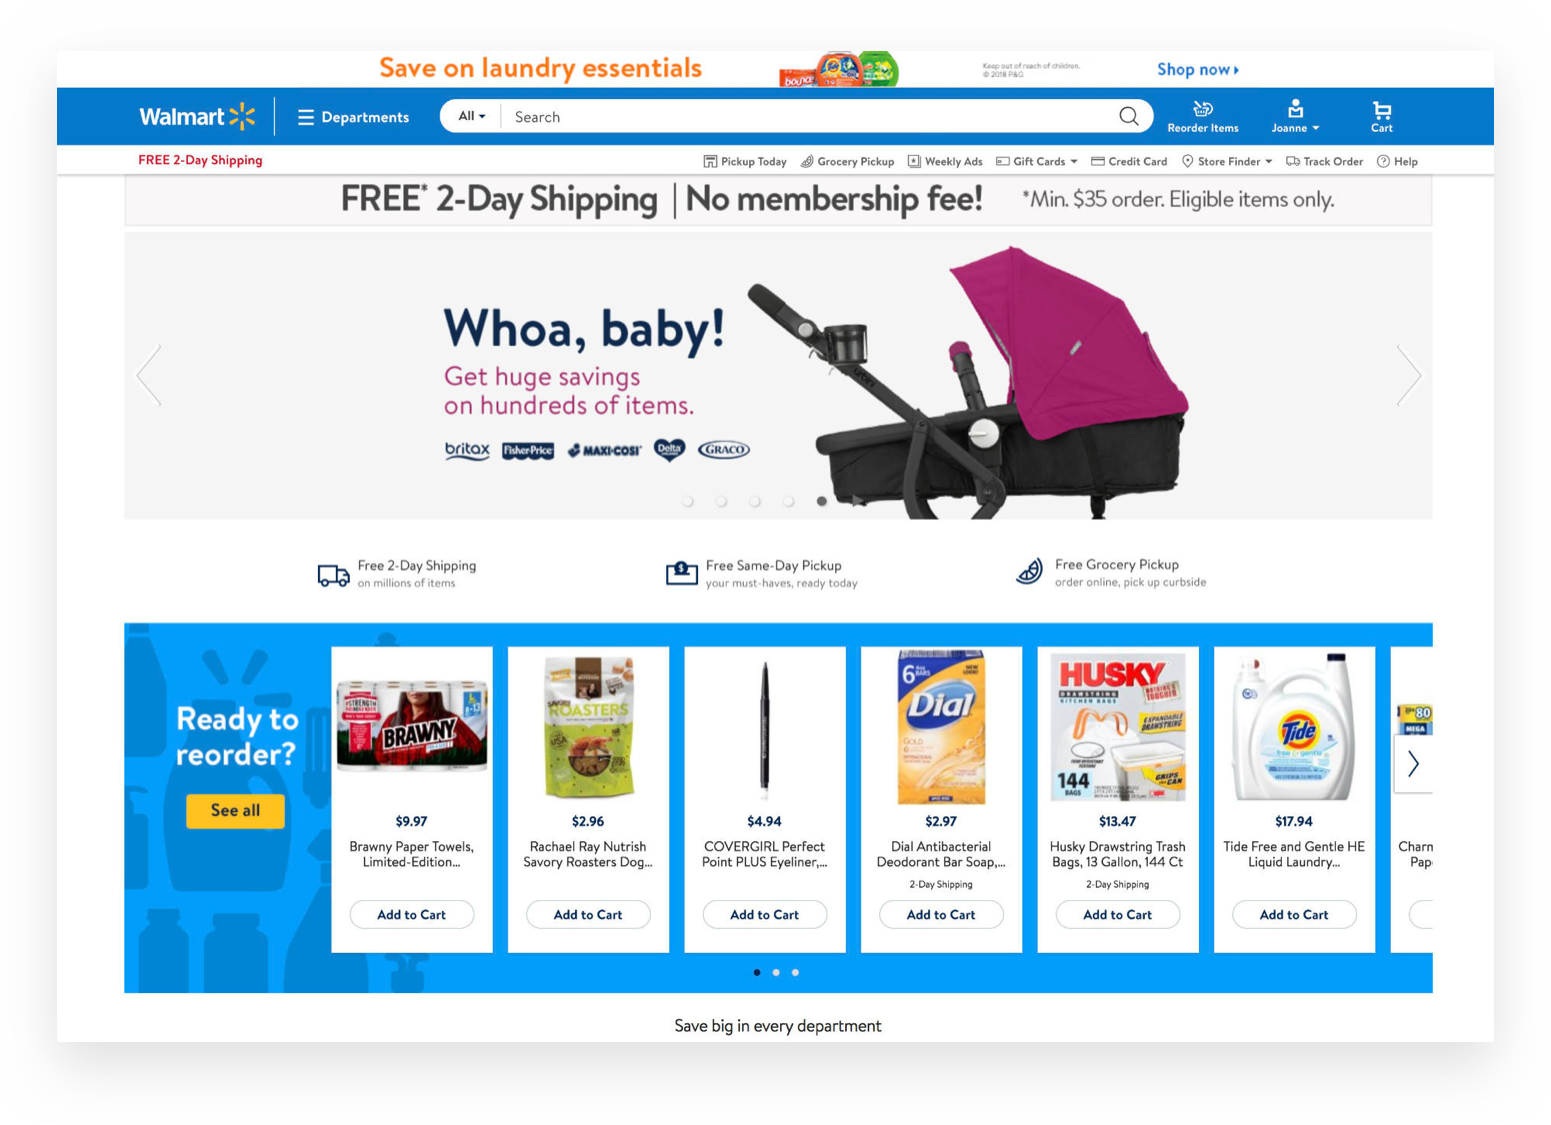Open the Departments menu
This screenshot has width=1551, height=1125.
pos(354,117)
